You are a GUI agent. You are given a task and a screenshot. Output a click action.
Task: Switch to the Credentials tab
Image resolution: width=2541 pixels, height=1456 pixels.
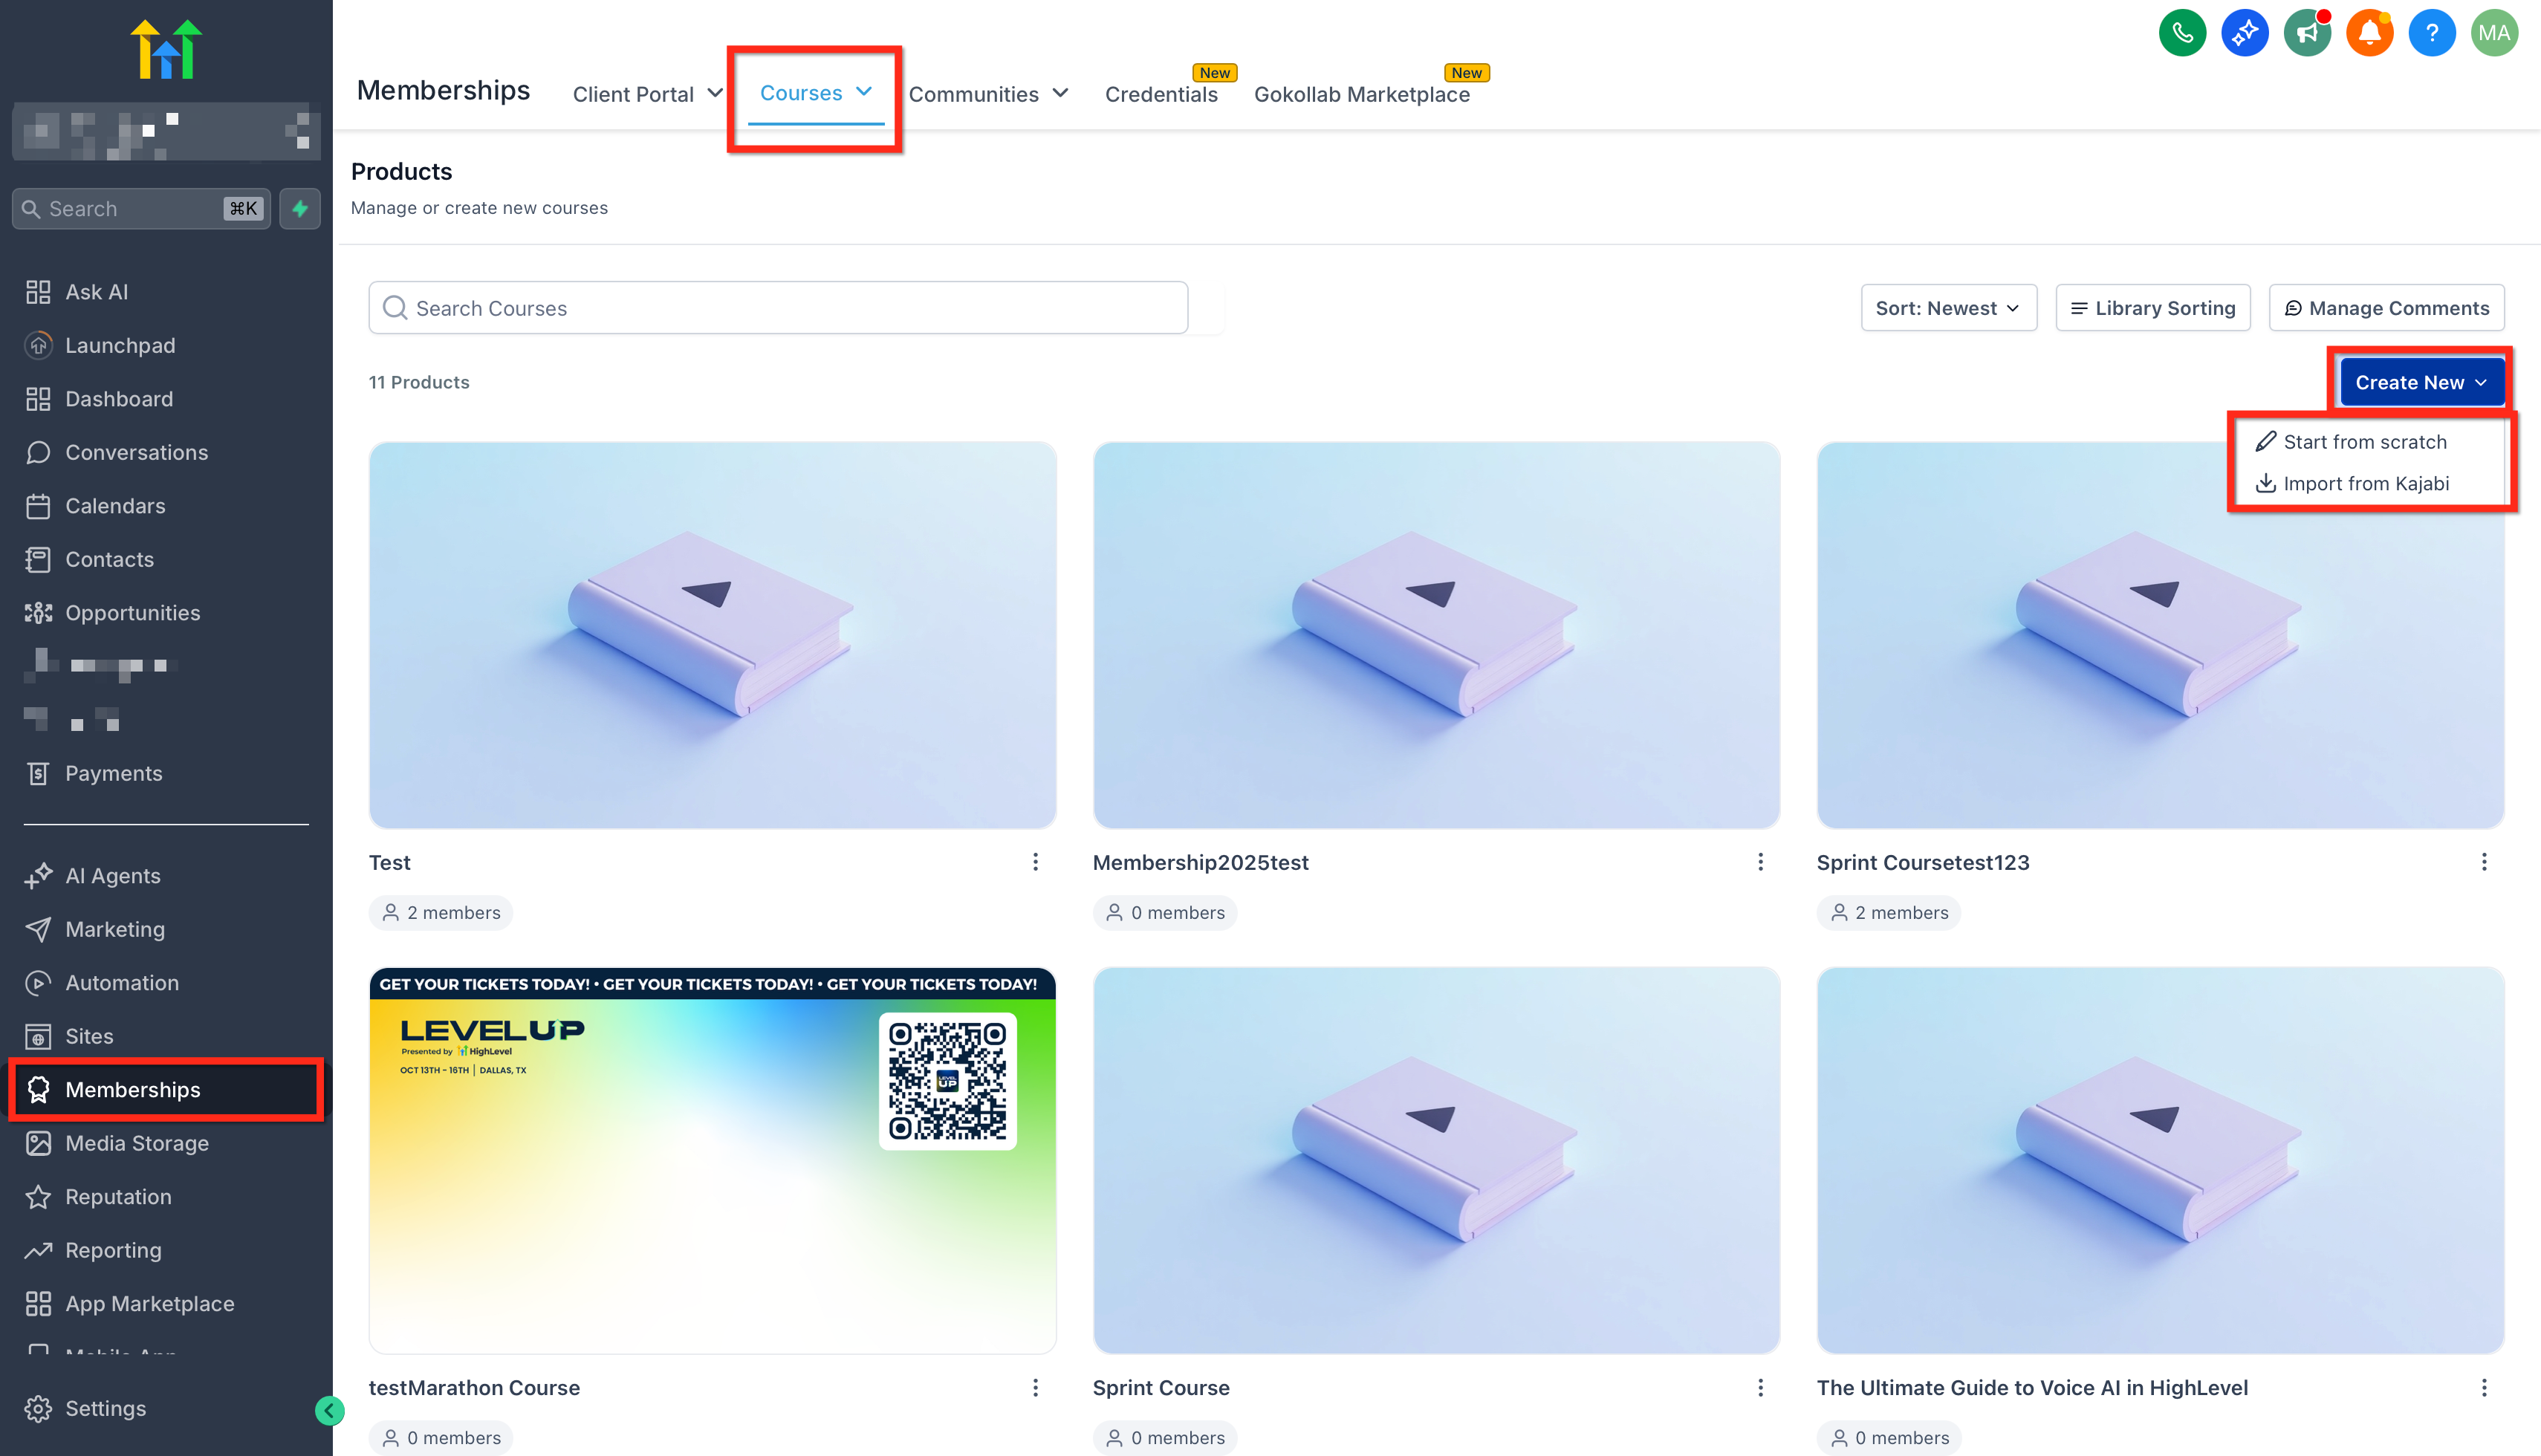pyautogui.click(x=1160, y=94)
